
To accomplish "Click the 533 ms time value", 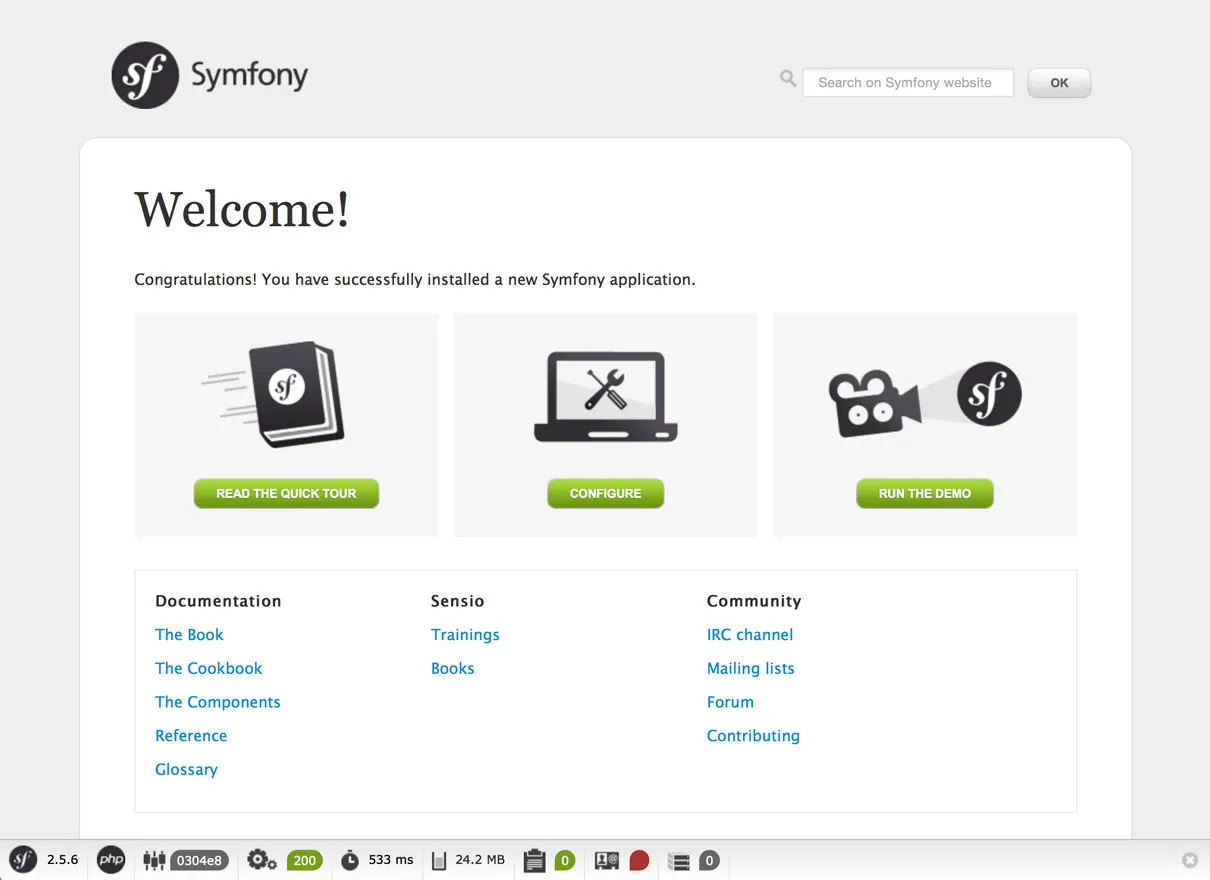I will [x=391, y=860].
